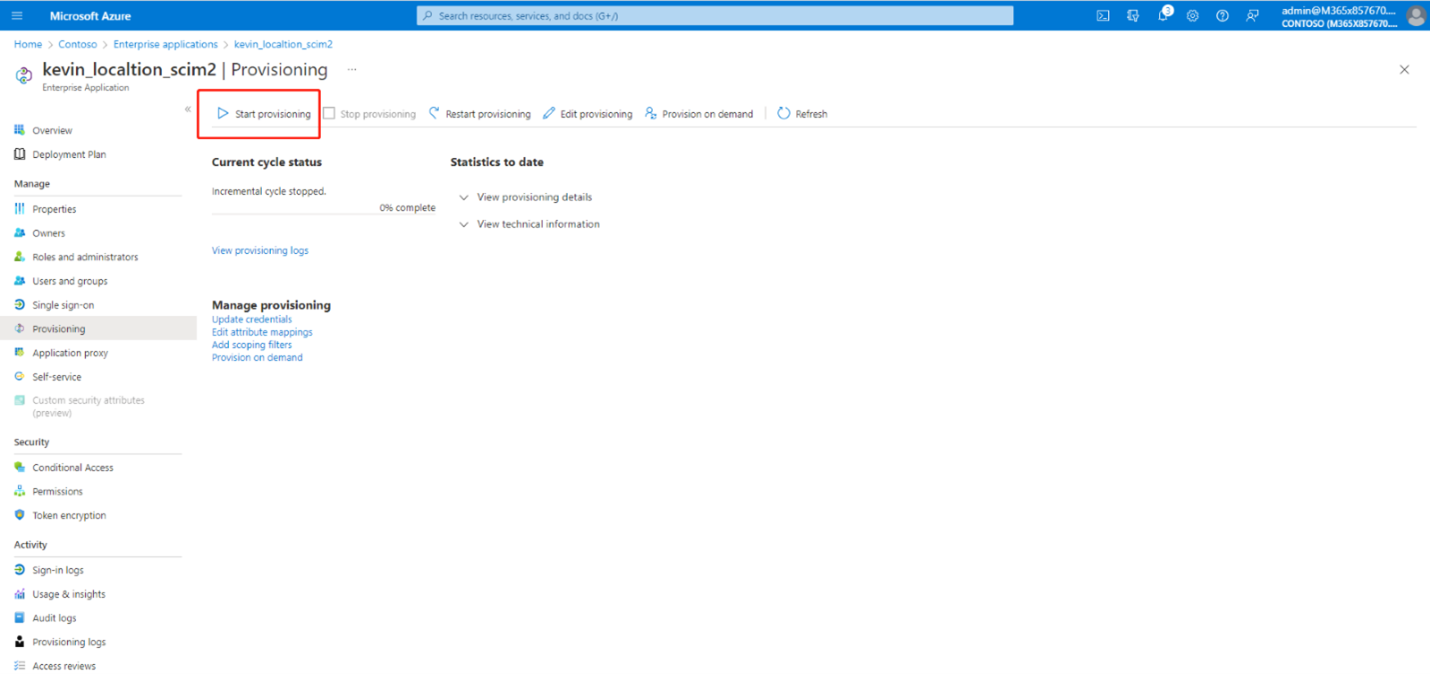Click the Application proxy icon
The width and height of the screenshot is (1430, 674).
pyautogui.click(x=20, y=353)
